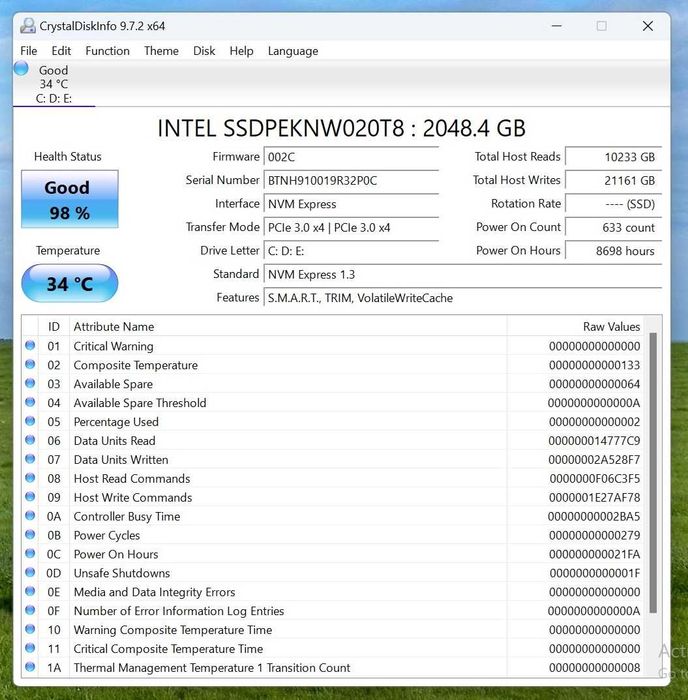Click the ID column header
Viewport: 688px width, 700px height.
pyautogui.click(x=54, y=327)
